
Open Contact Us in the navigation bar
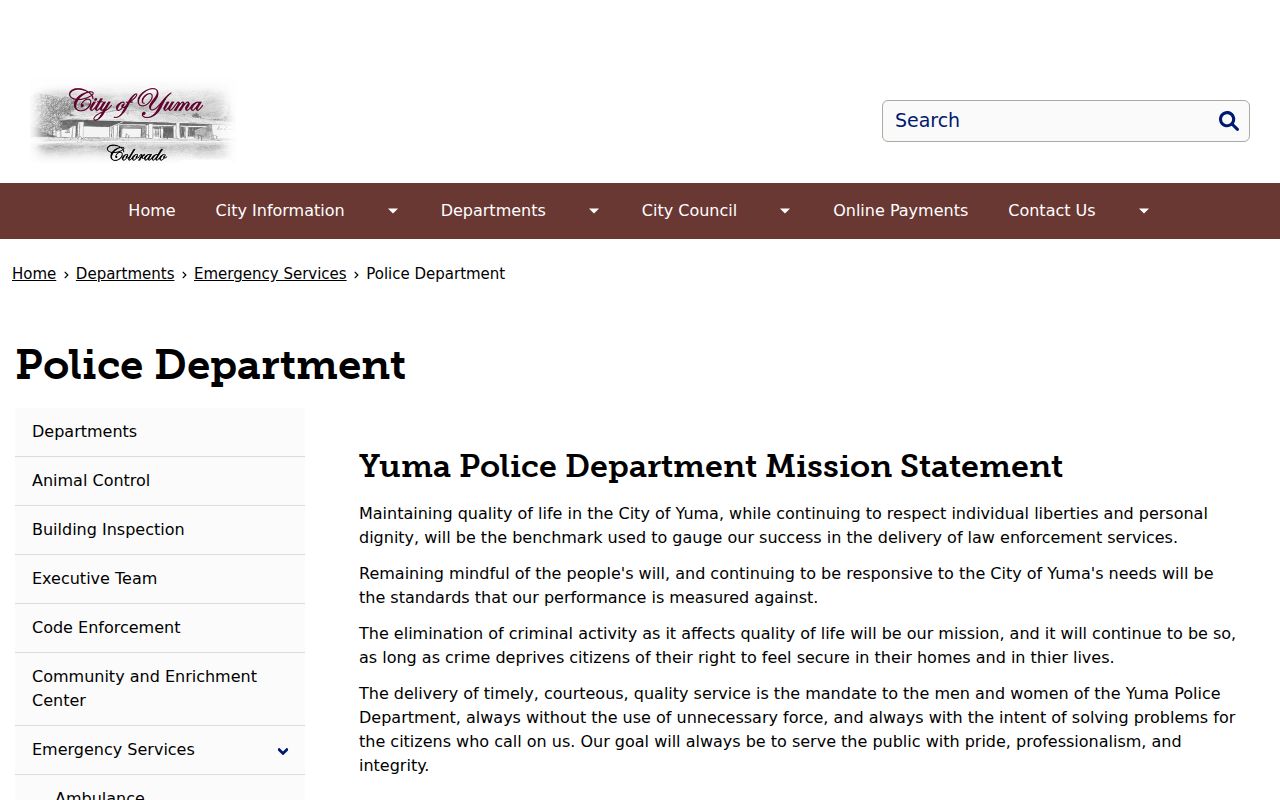point(1051,211)
